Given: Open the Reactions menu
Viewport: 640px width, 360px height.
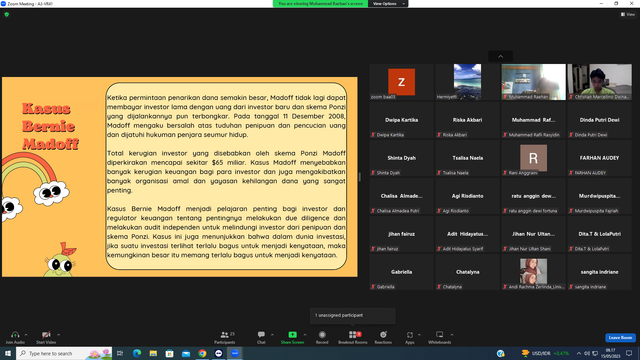Looking at the screenshot, I should coord(383,337).
